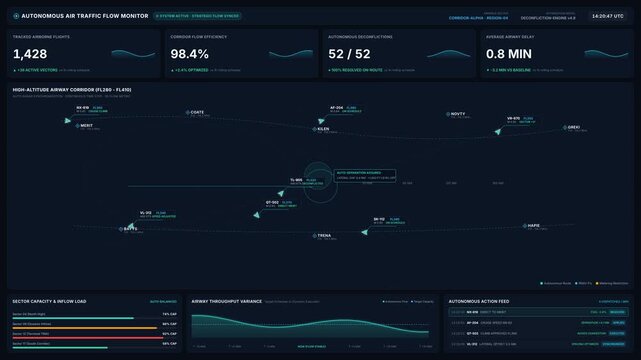This screenshot has width=641, height=360.
Task: Click the Now Flow Stable axis label
Action: coord(312,347)
